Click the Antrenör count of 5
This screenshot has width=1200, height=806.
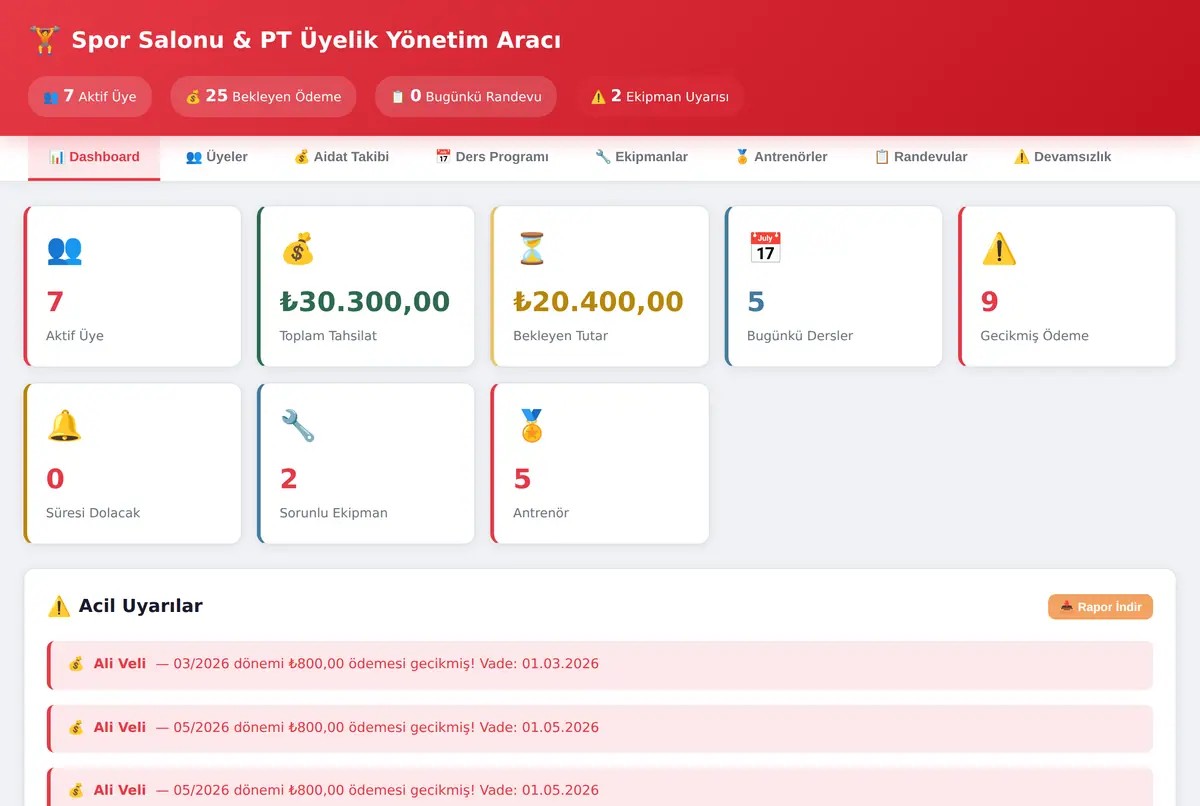[x=522, y=479]
